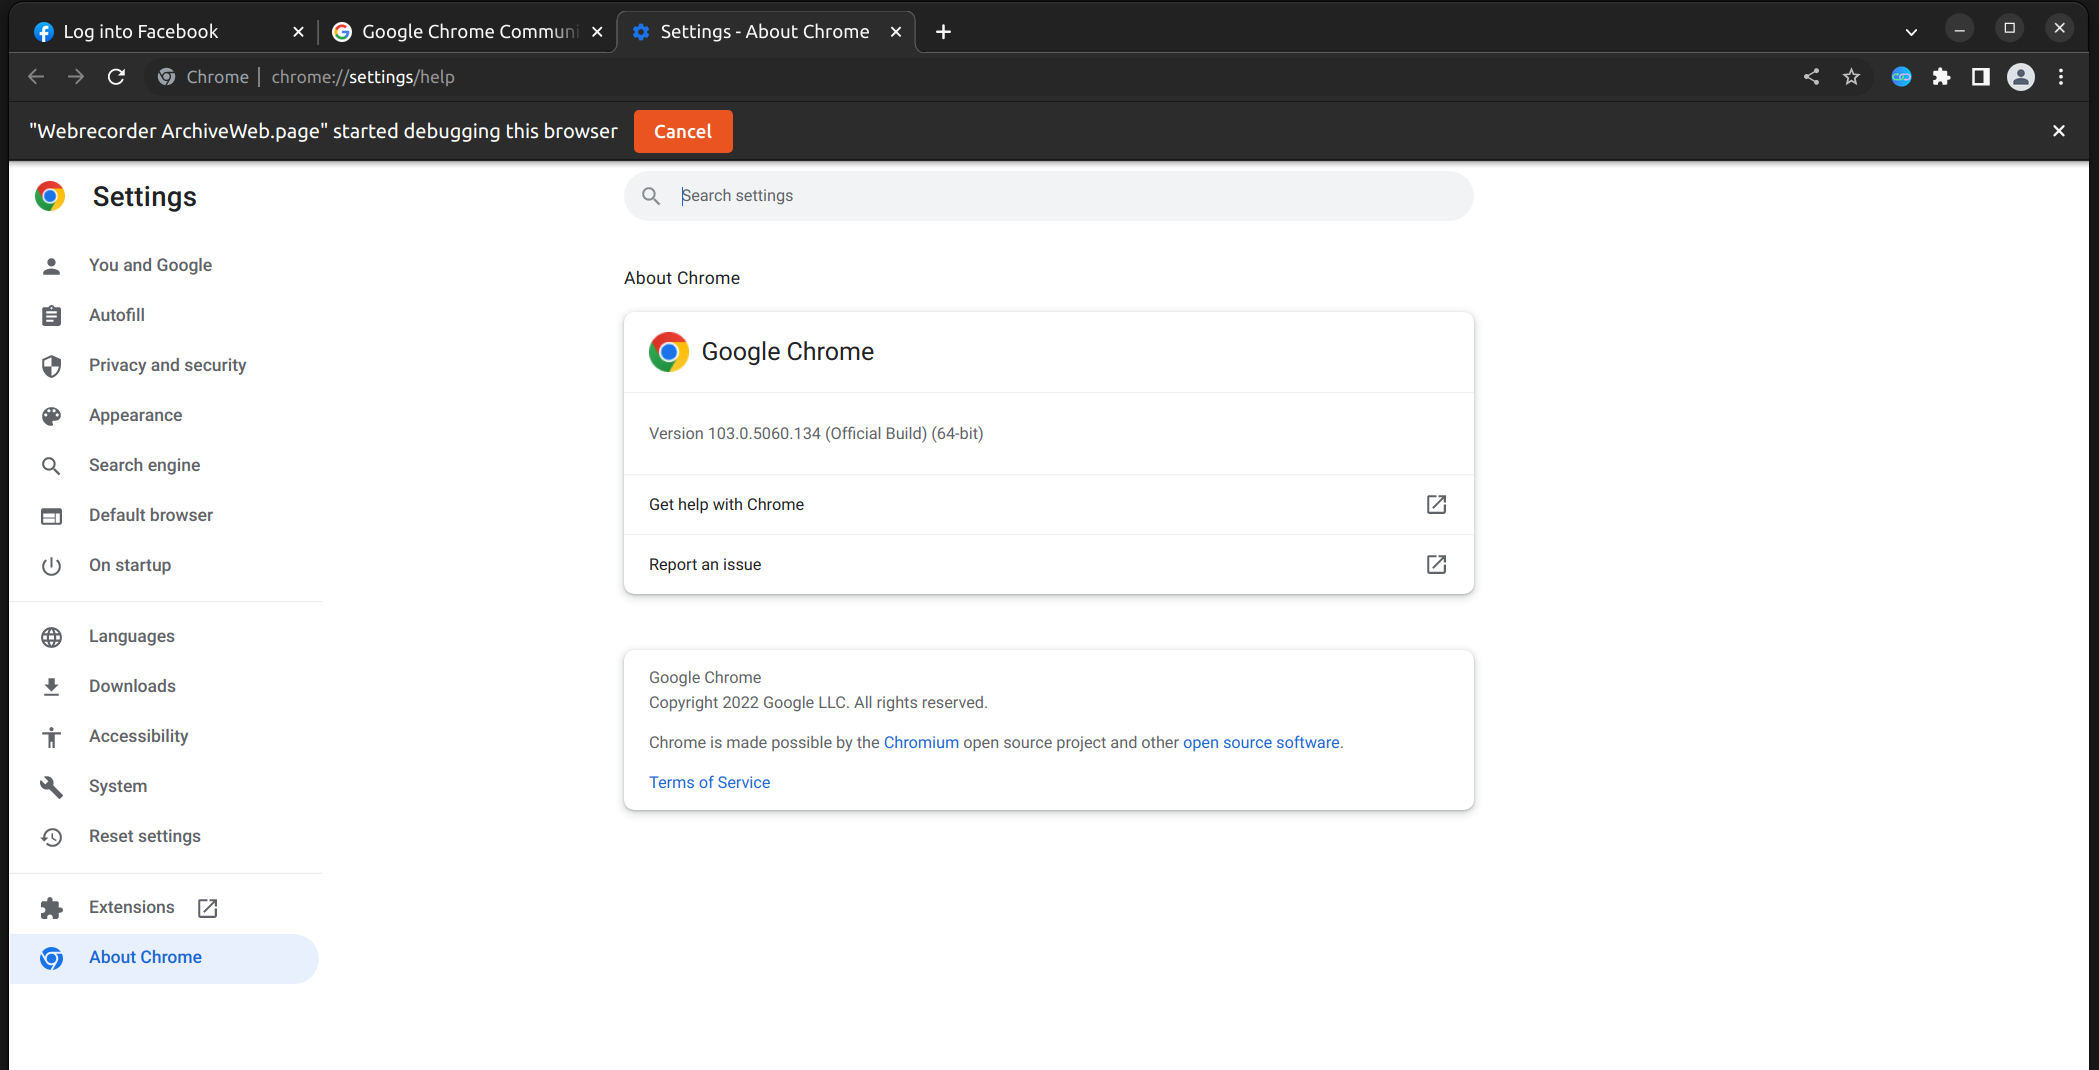Click the restore icon beside Reset settings
The image size is (2099, 1070).
51,837
